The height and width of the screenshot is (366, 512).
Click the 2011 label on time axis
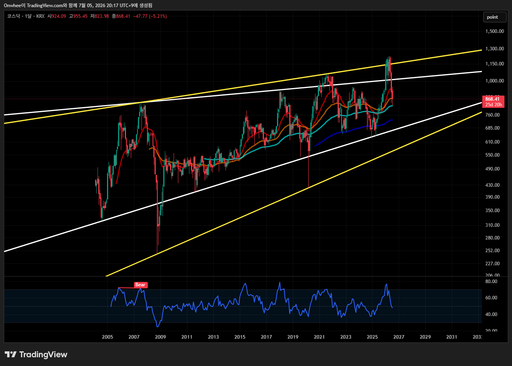tap(187, 337)
